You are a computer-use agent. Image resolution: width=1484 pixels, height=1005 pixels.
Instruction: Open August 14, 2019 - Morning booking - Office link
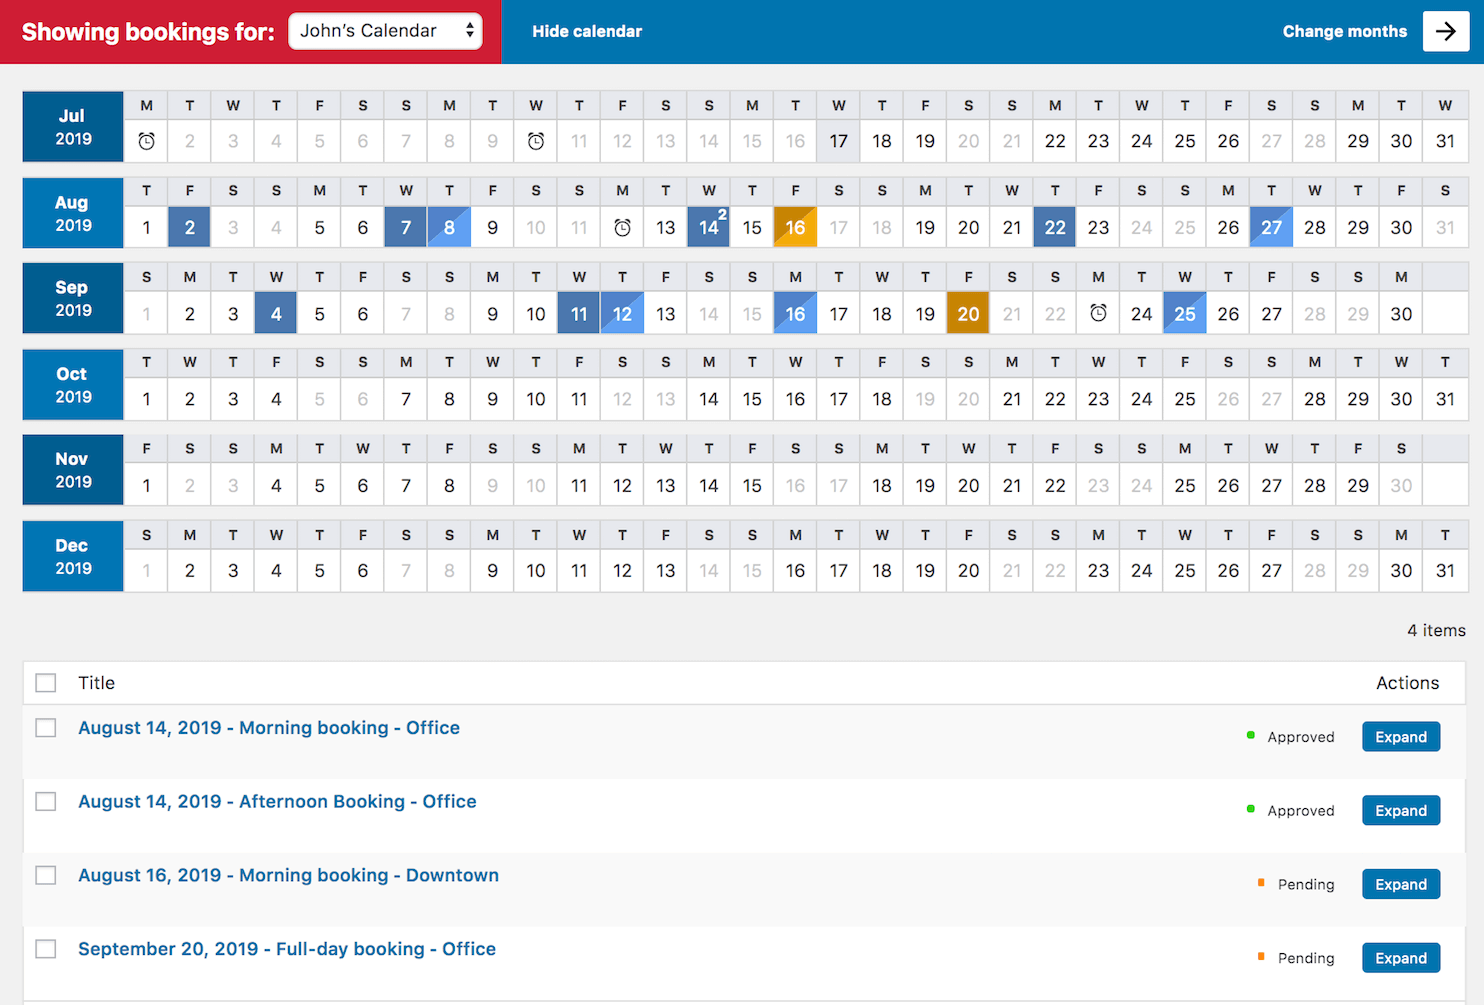click(269, 728)
